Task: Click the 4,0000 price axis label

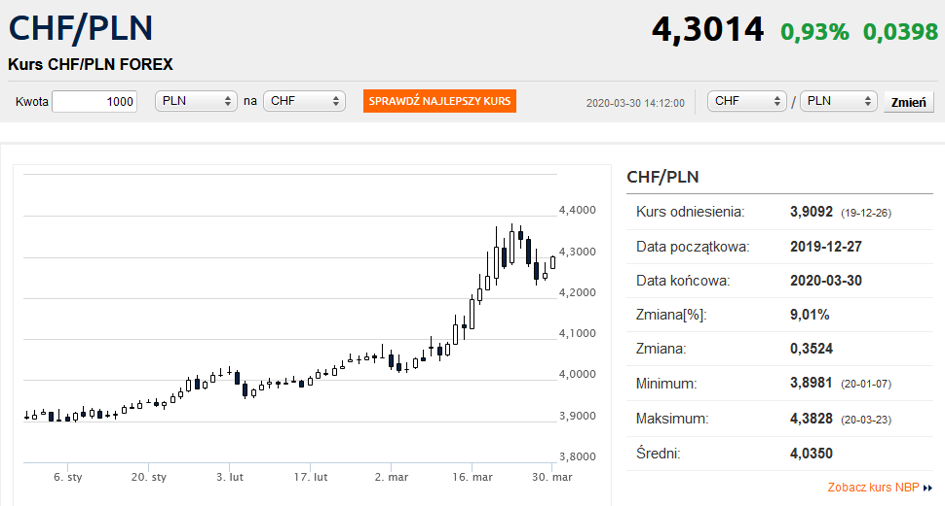Action: point(577,374)
